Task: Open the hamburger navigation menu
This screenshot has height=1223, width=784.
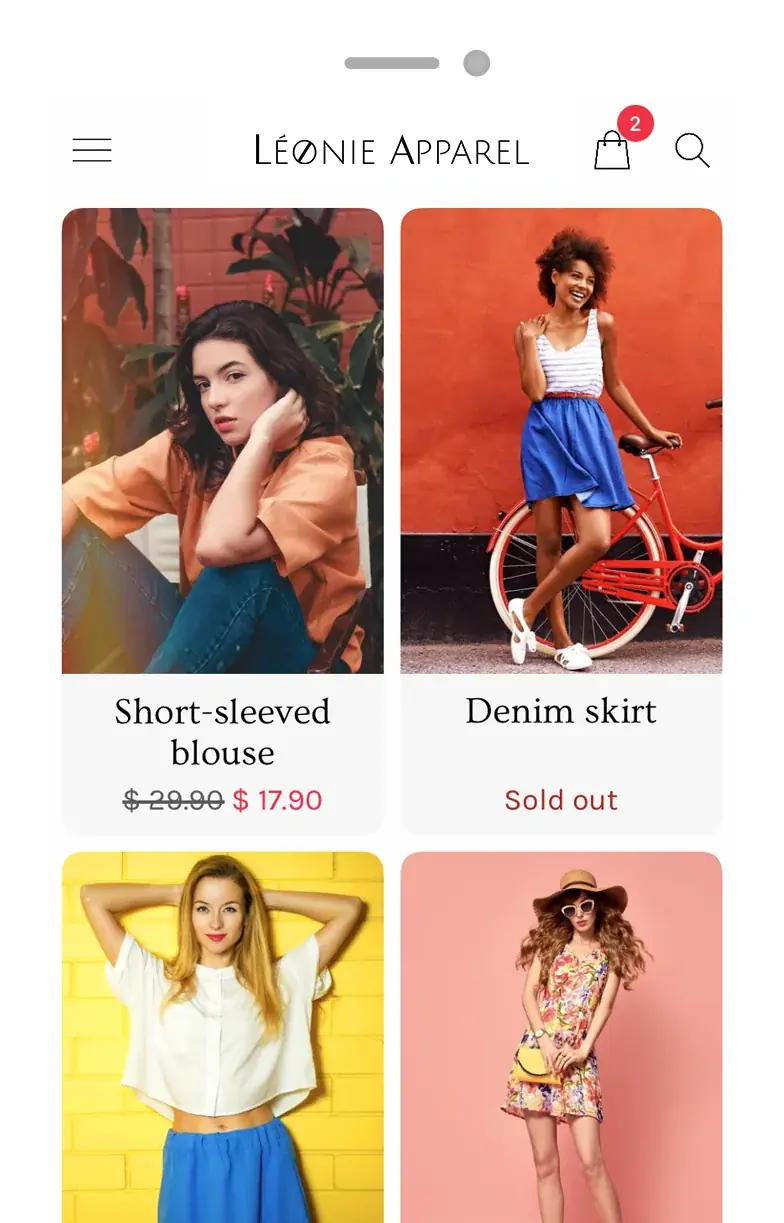Action: point(92,151)
